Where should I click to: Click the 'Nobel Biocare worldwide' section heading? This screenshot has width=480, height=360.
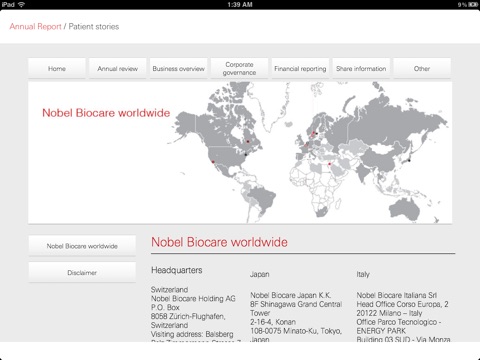(219, 242)
